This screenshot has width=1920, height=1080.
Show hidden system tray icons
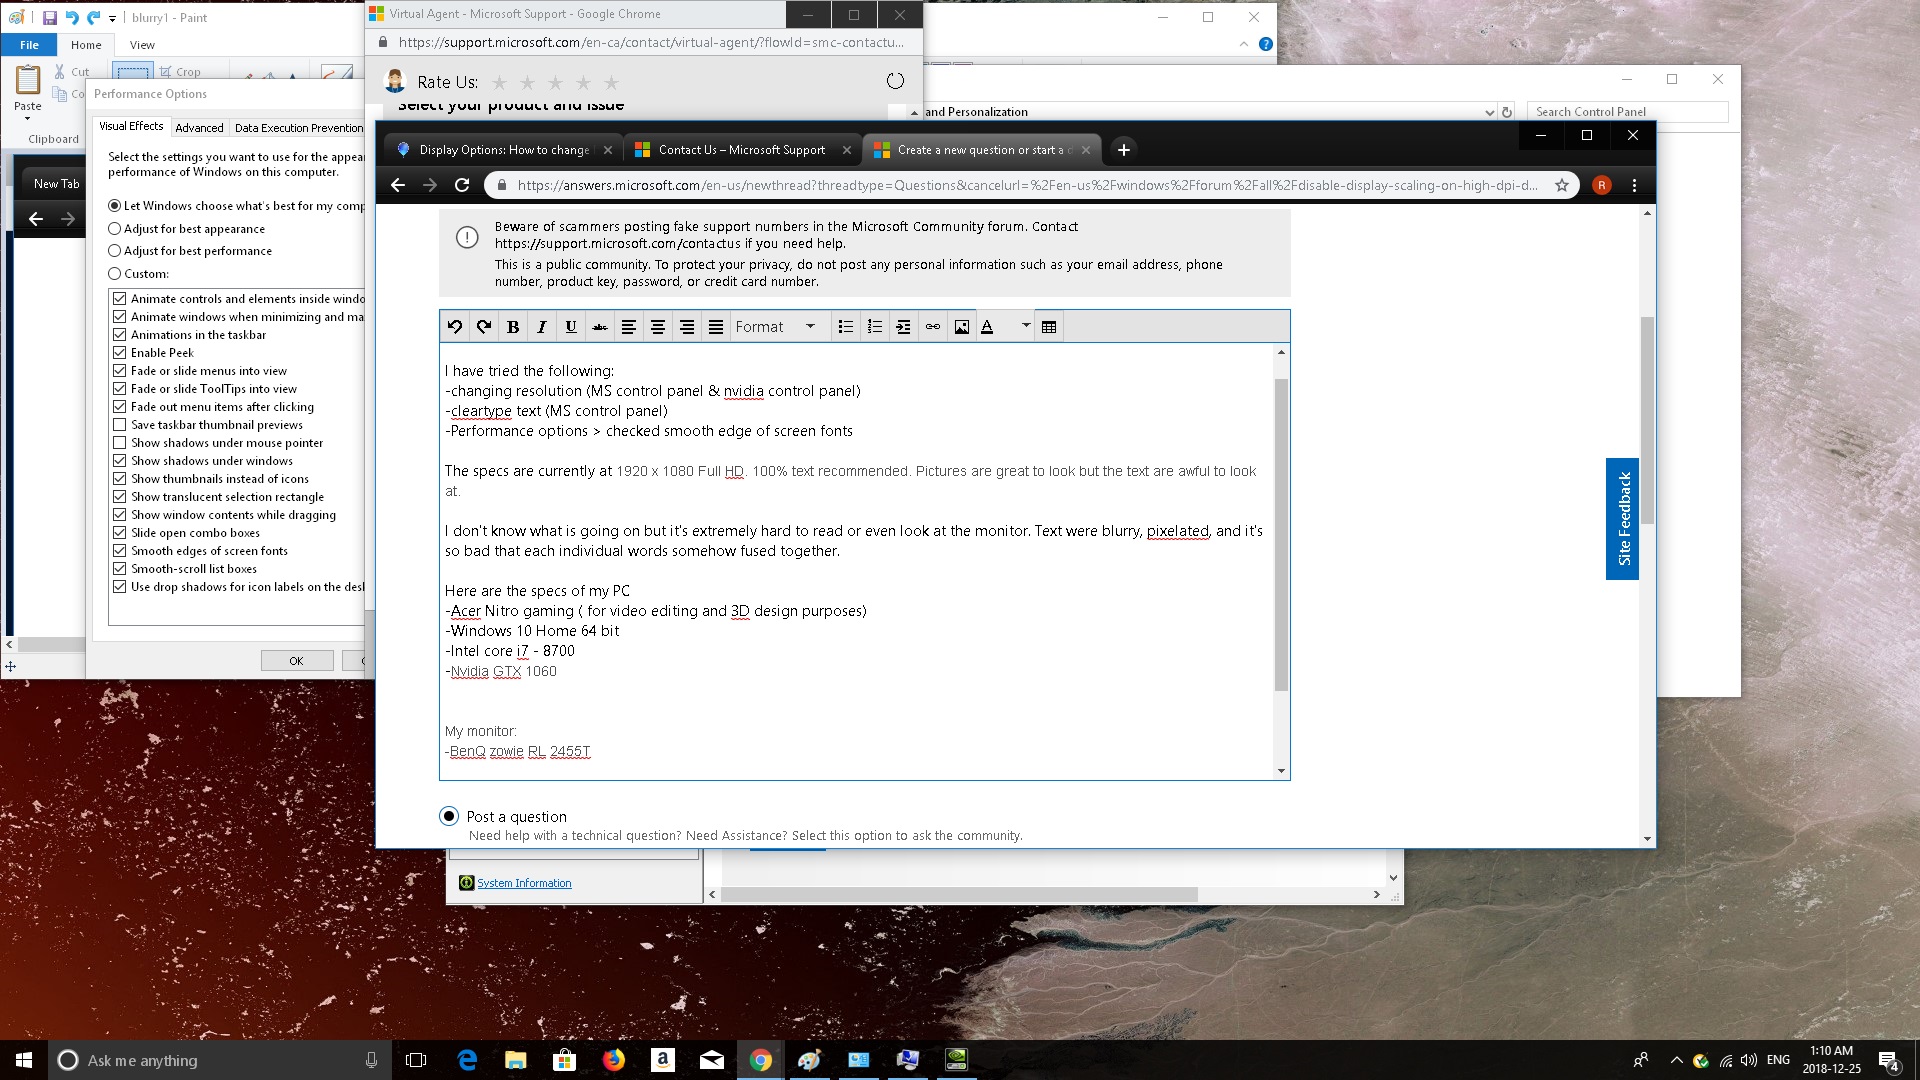click(x=1676, y=1060)
